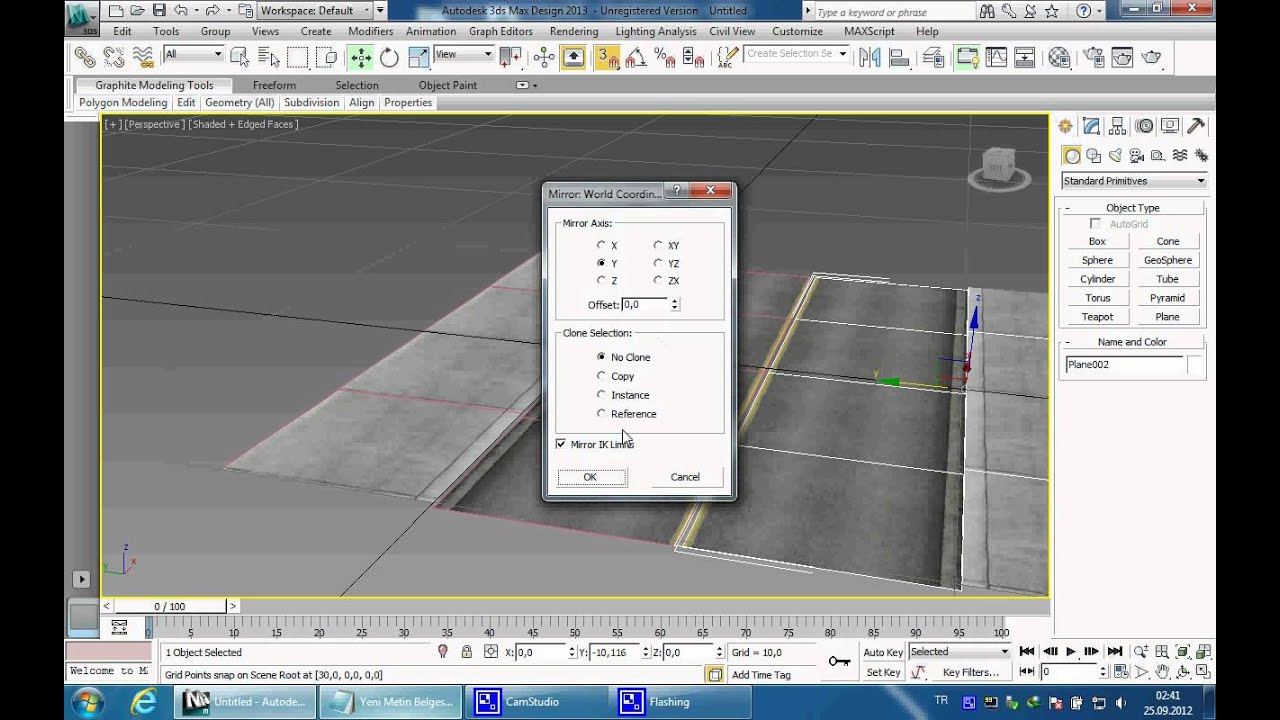Screen dimensions: 1280x720
Task: Collapse the Name and Color rollout
Action: (x=1133, y=342)
